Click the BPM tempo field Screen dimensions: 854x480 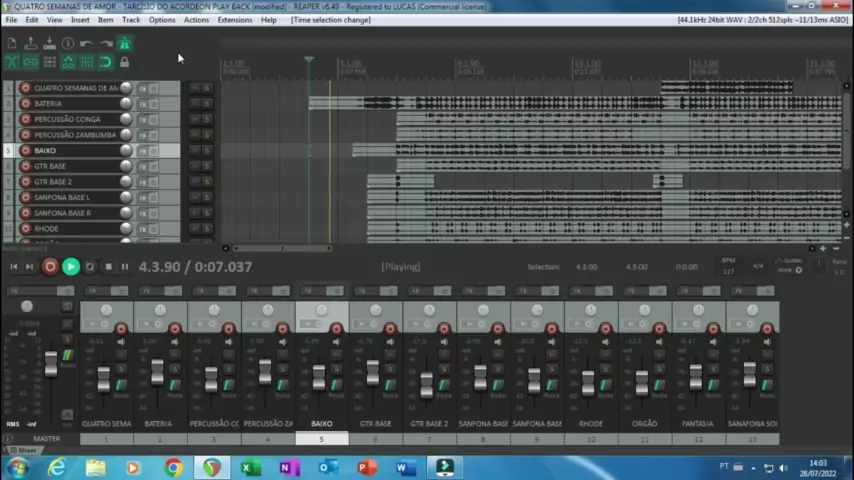[x=728, y=271]
